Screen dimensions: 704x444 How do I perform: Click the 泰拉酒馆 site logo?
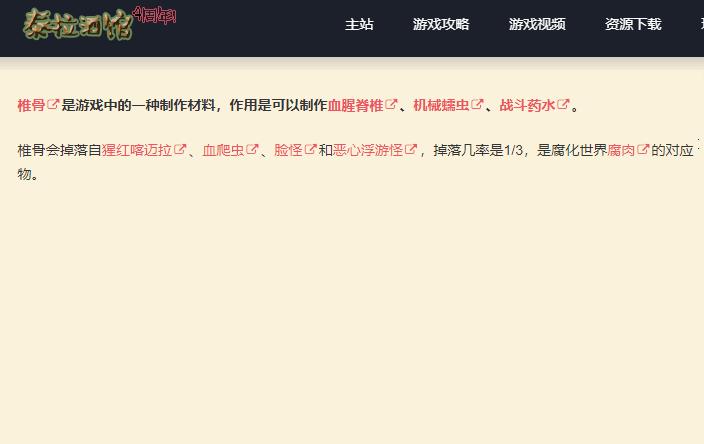pos(78,24)
